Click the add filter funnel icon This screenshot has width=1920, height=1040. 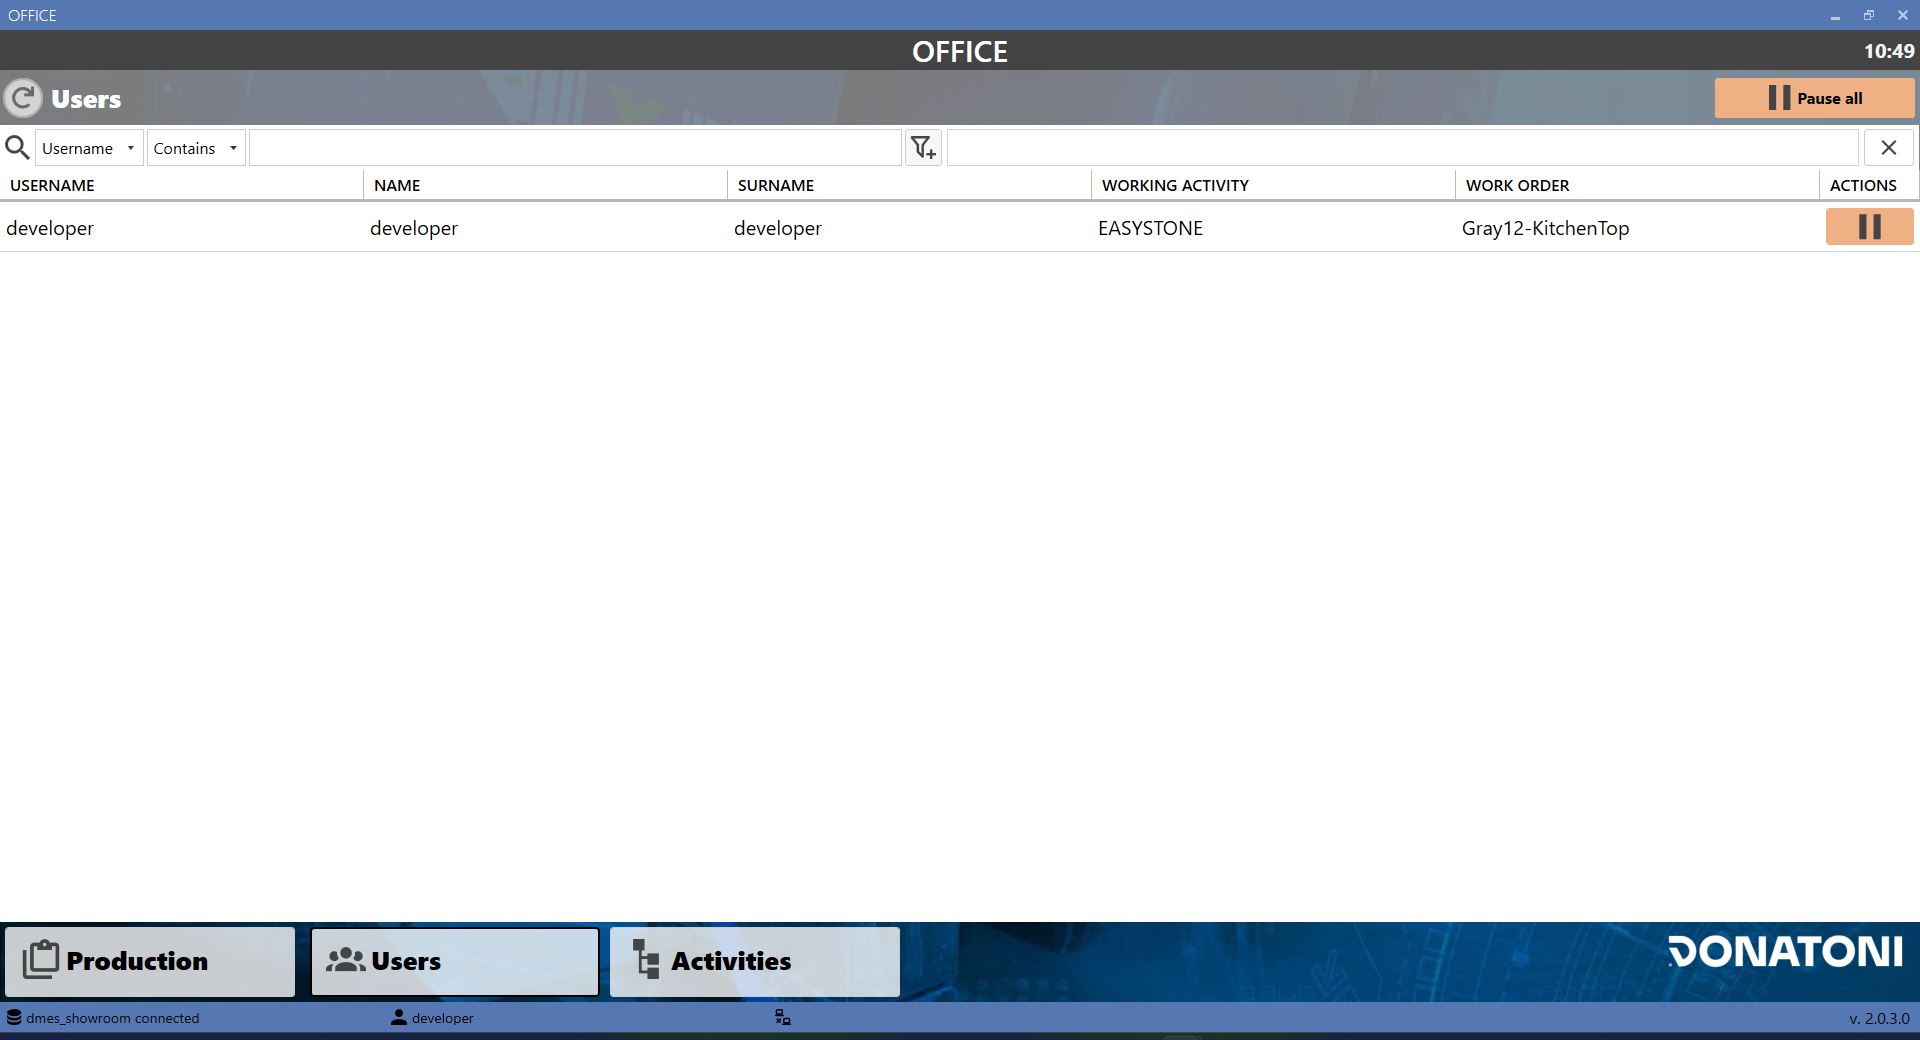click(x=923, y=148)
